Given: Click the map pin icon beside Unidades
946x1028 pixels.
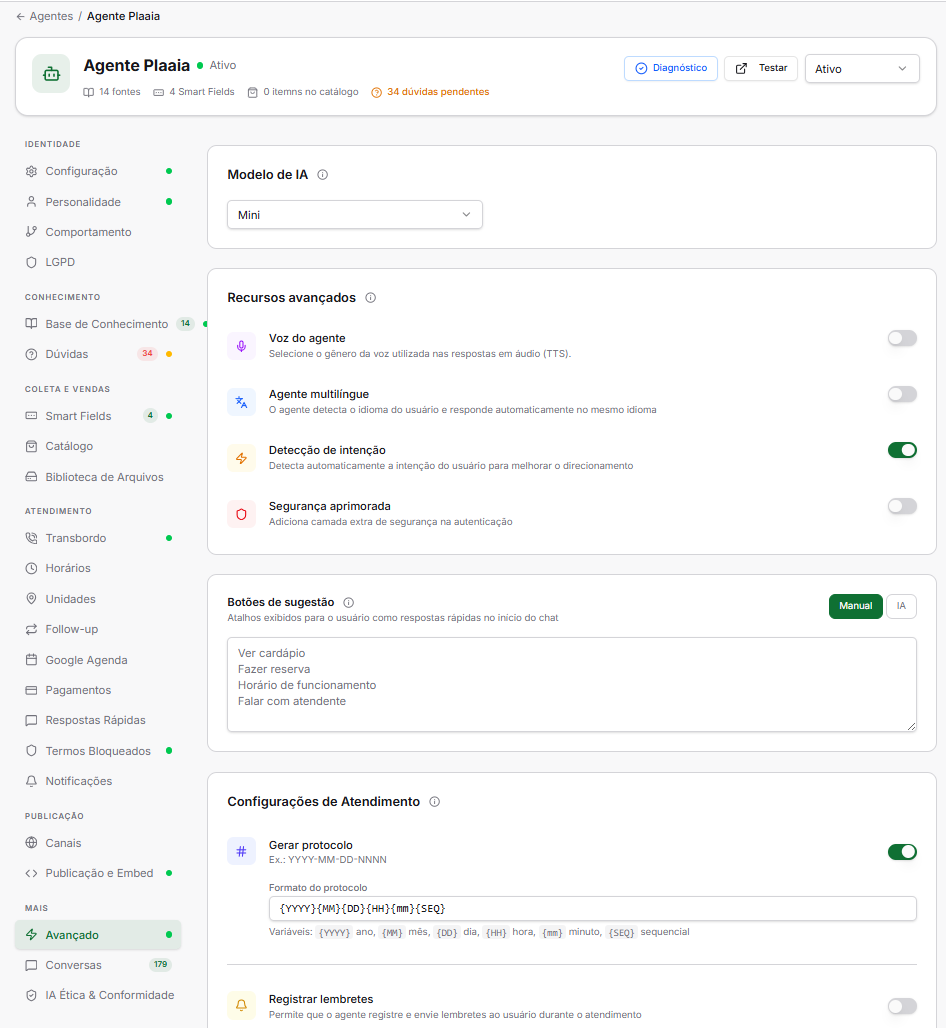Looking at the screenshot, I should pyautogui.click(x=31, y=599).
